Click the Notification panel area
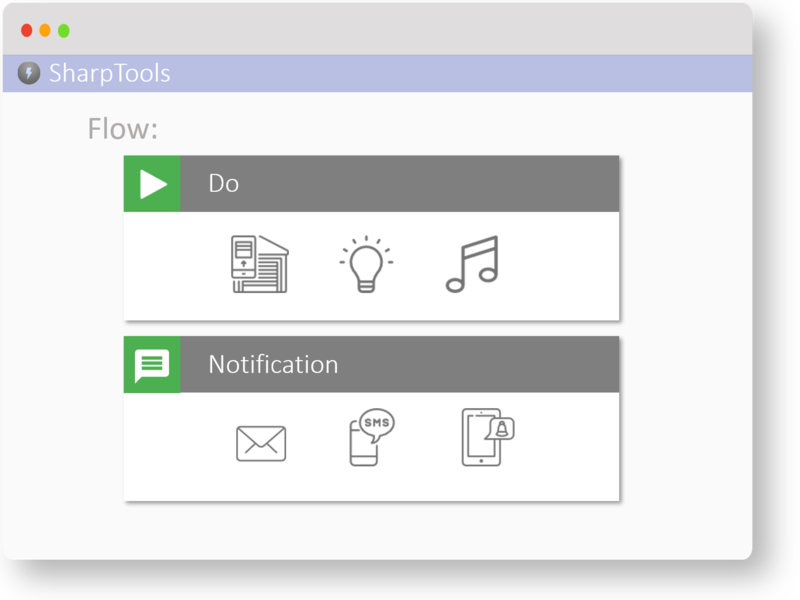This screenshot has width=800, height=600. coord(370,441)
